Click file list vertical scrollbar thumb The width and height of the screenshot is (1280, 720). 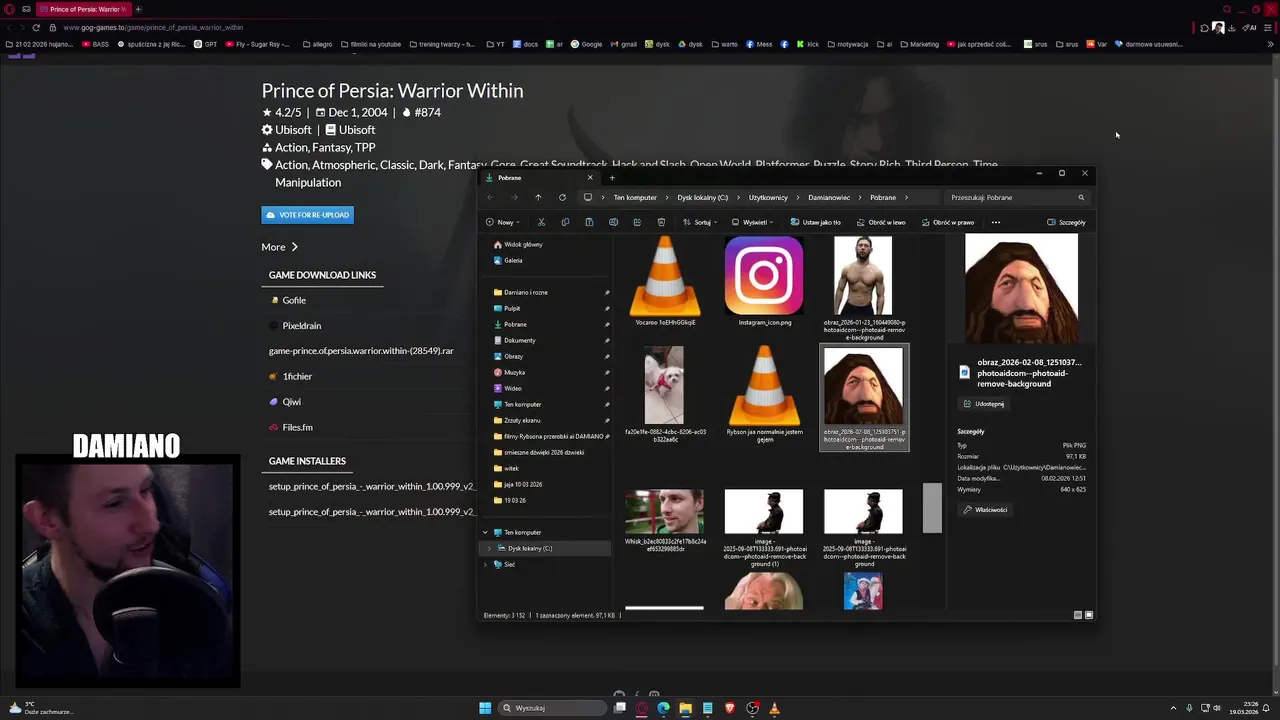tap(932, 508)
